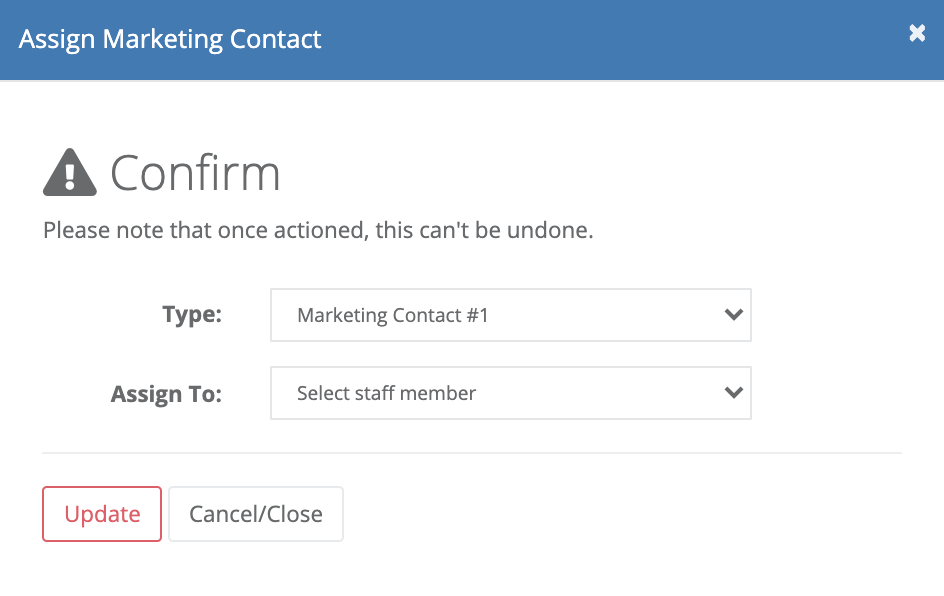Click the Cancel/Close button
Viewport: 944px width, 596px height.
[x=256, y=514]
